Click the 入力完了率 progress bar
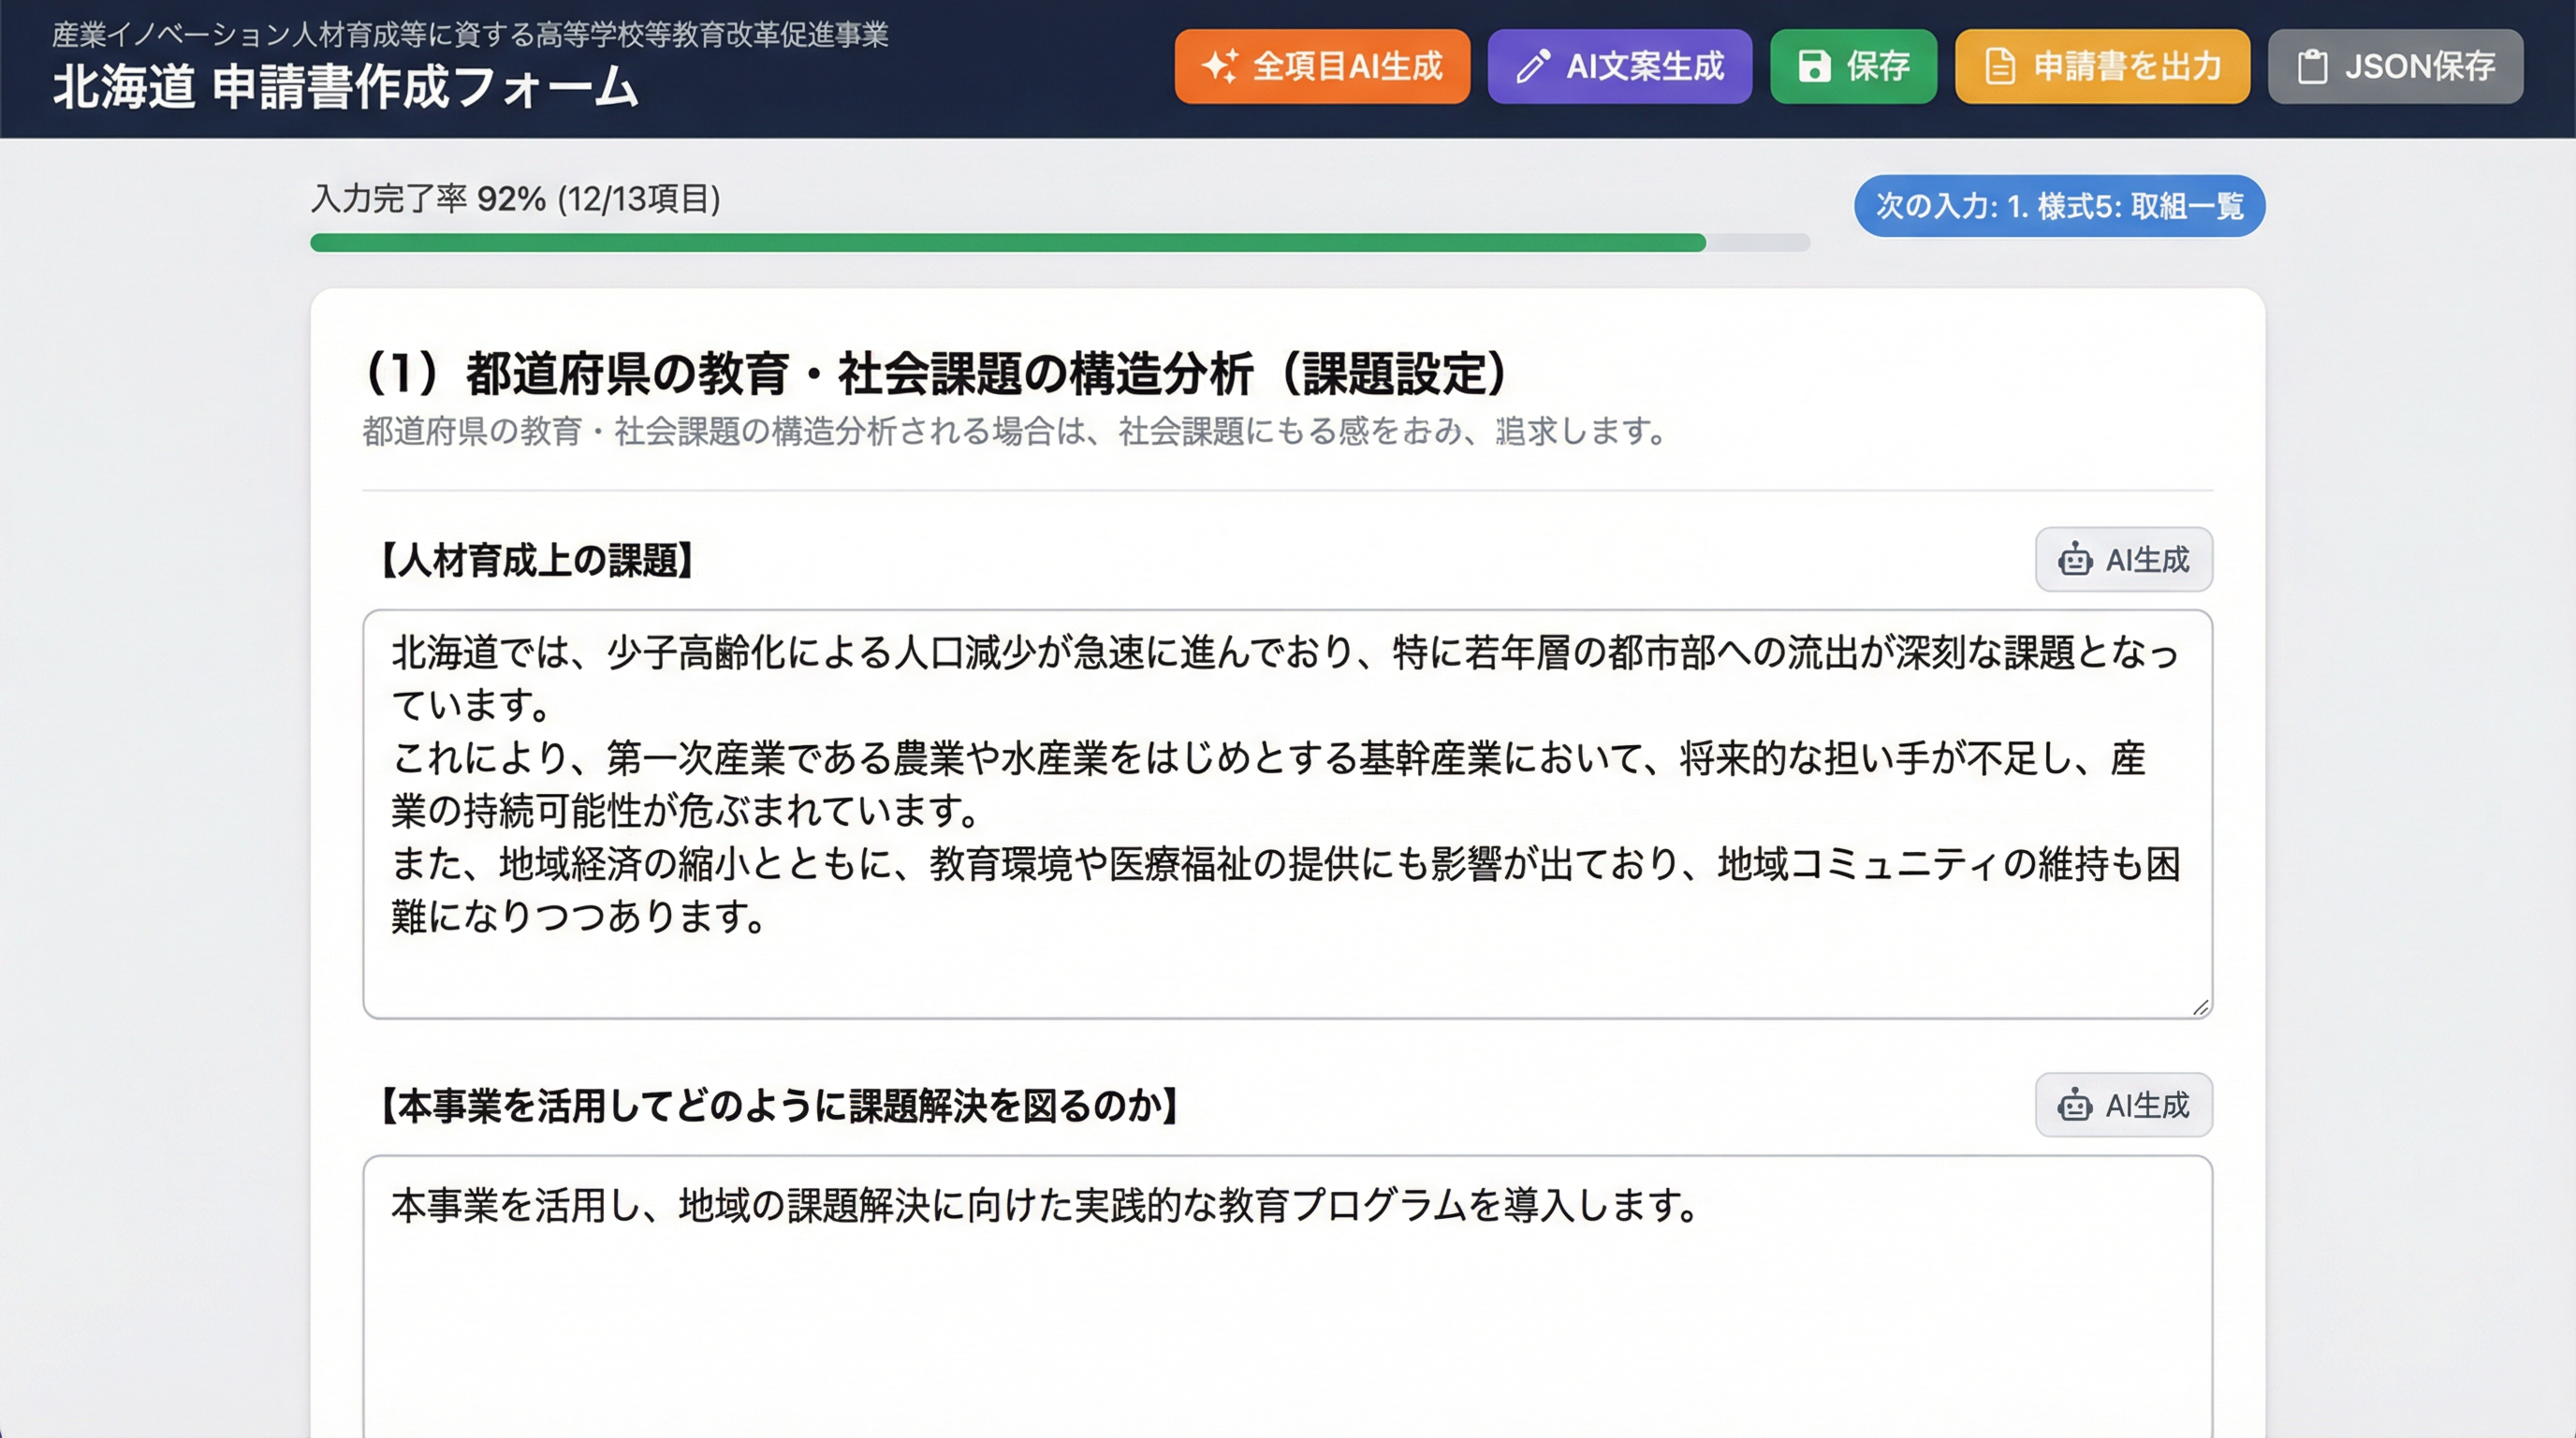 [x=1060, y=240]
